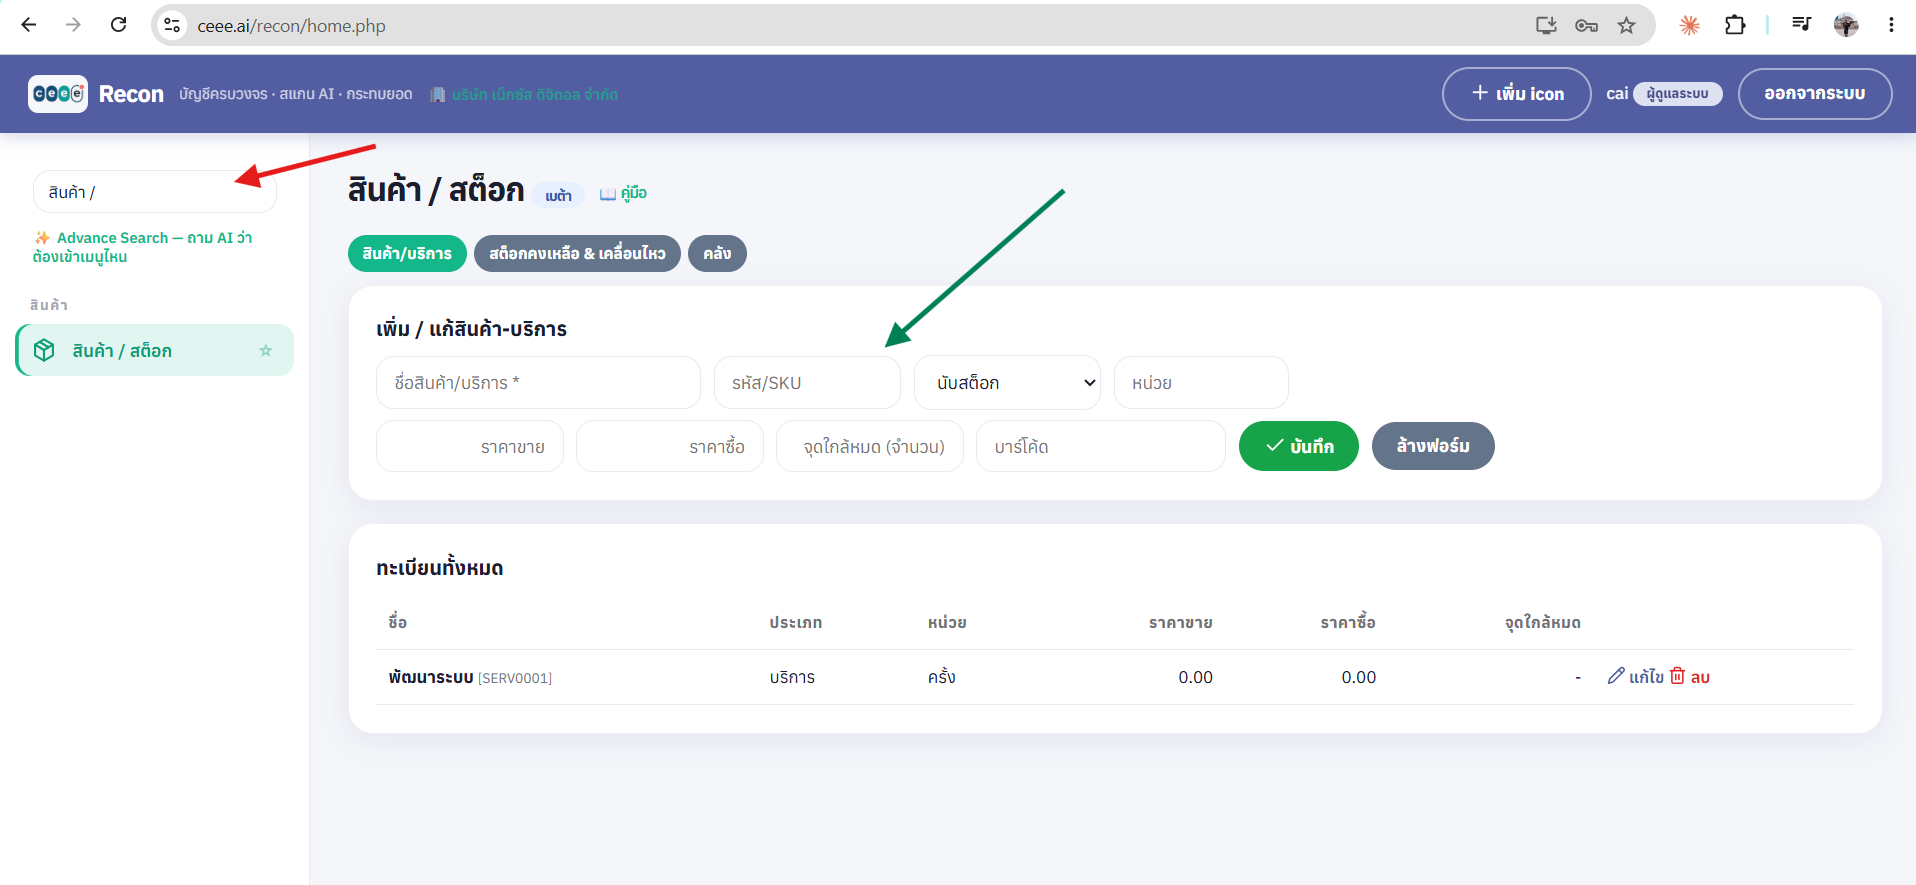The height and width of the screenshot is (885, 1916).
Task: Click the ออกจากระบบ logout button
Action: click(1814, 94)
